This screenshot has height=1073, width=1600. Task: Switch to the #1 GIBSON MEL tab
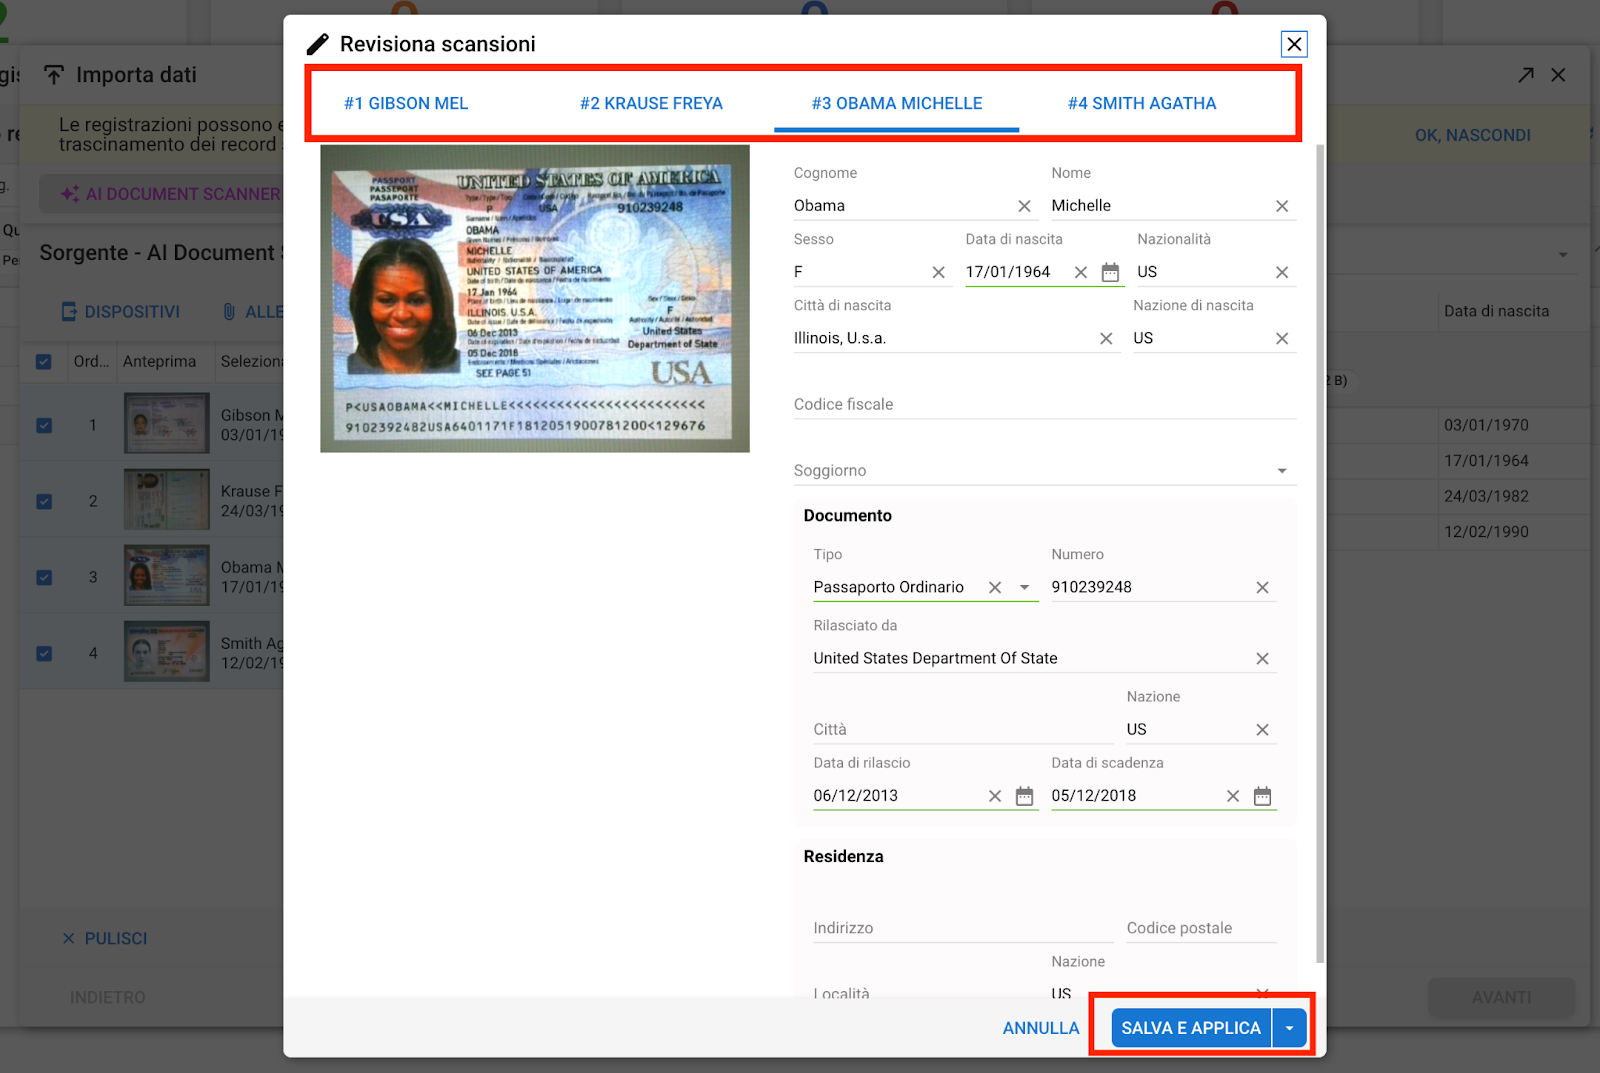[406, 104]
